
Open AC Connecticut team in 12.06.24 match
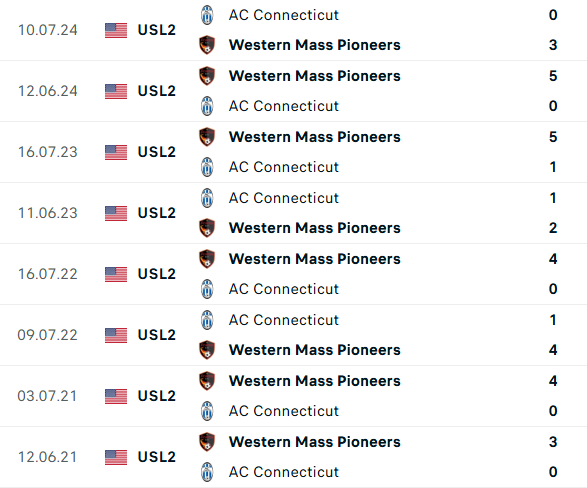(x=284, y=106)
